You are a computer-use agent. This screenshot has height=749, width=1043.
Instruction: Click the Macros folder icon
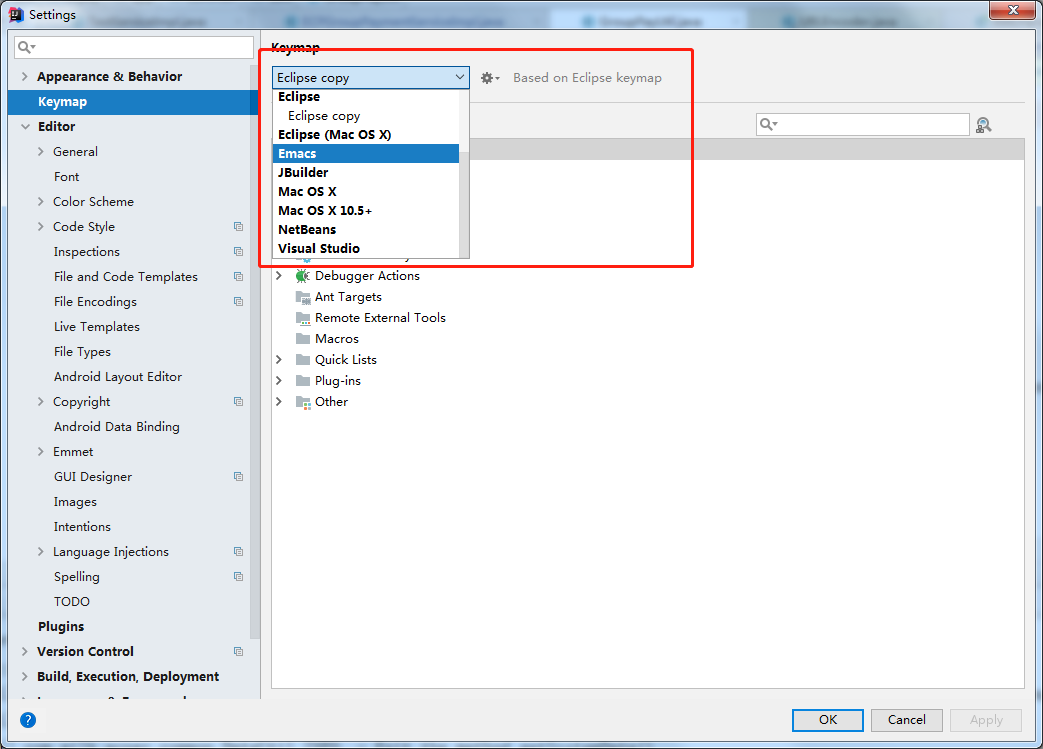[x=303, y=339]
